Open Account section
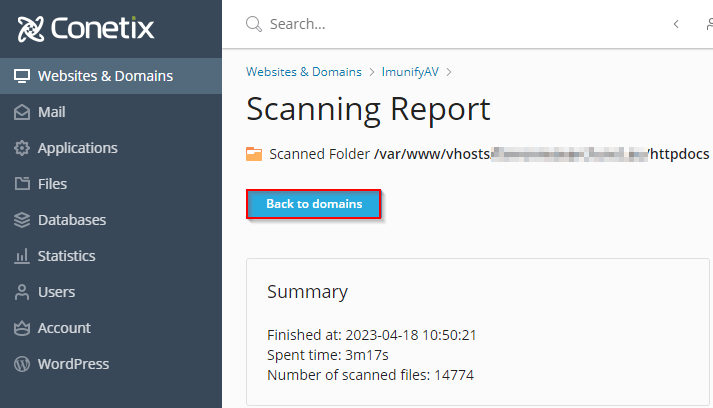The image size is (713, 408). coord(111,328)
